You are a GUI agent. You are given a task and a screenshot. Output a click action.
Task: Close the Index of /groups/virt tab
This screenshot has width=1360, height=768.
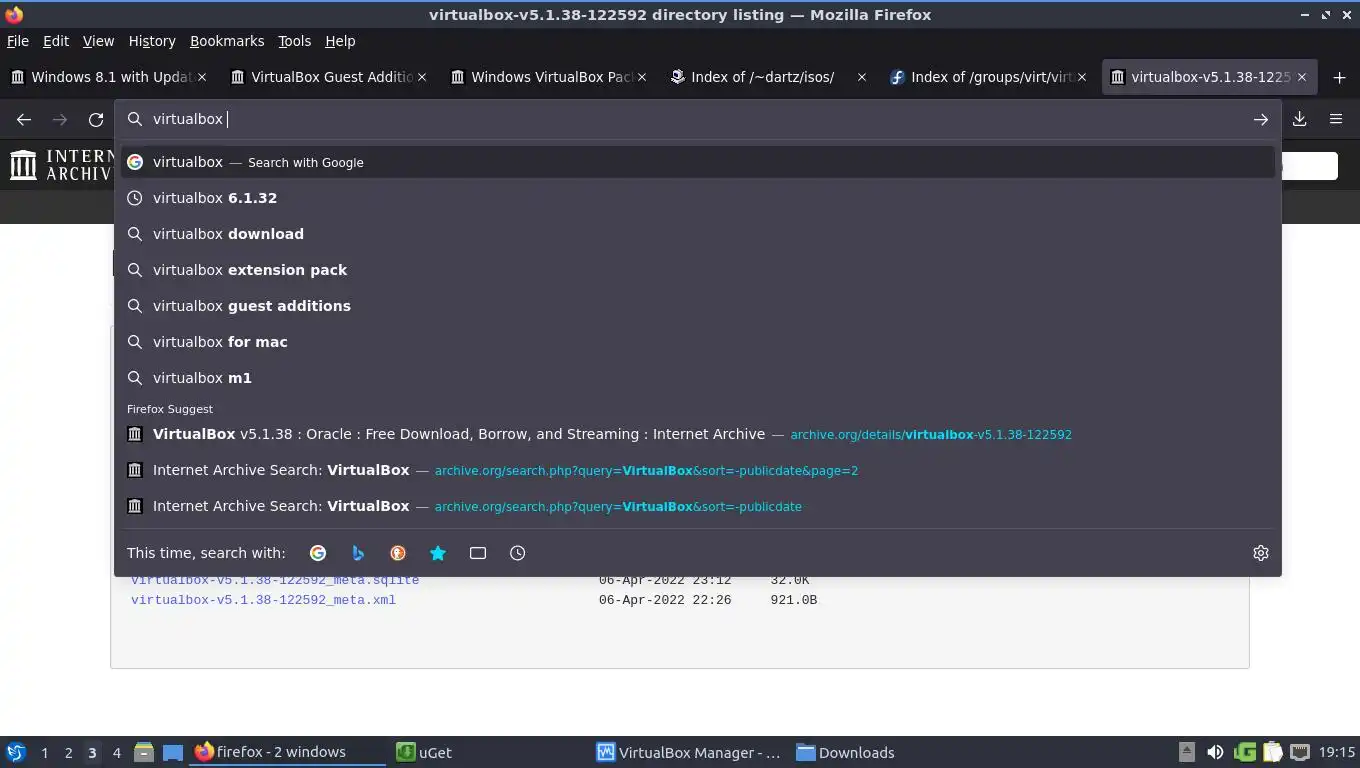click(x=1082, y=77)
